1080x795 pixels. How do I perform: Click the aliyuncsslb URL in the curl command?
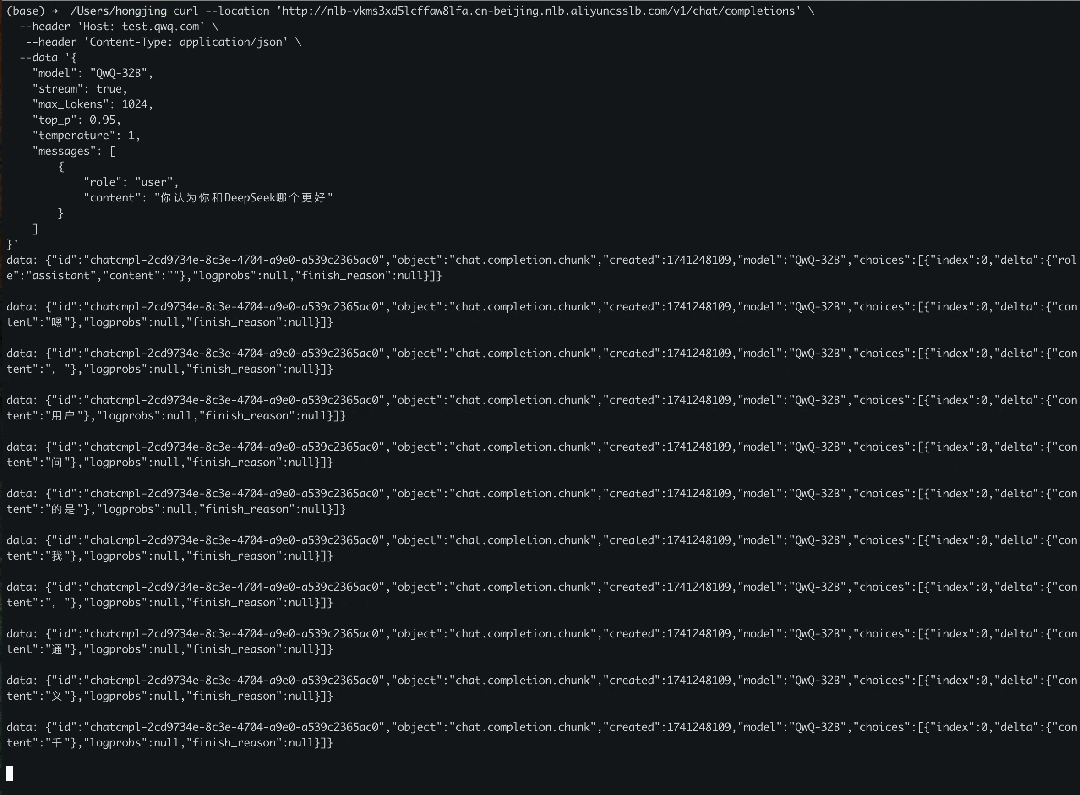pyautogui.click(x=539, y=11)
